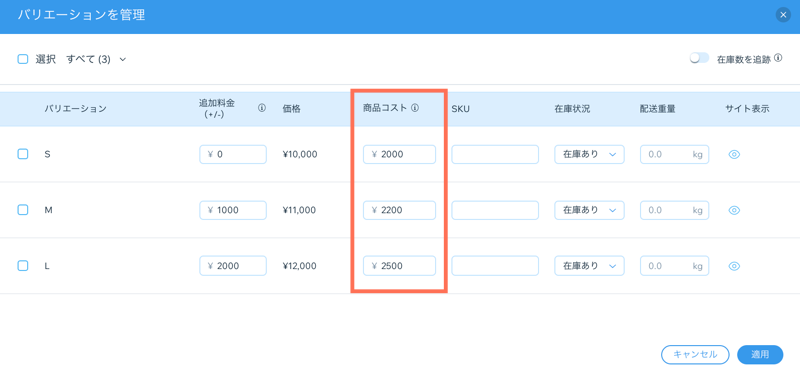Toggle site visibility eye for row L
Image resolution: width=800 pixels, height=382 pixels.
734,266
